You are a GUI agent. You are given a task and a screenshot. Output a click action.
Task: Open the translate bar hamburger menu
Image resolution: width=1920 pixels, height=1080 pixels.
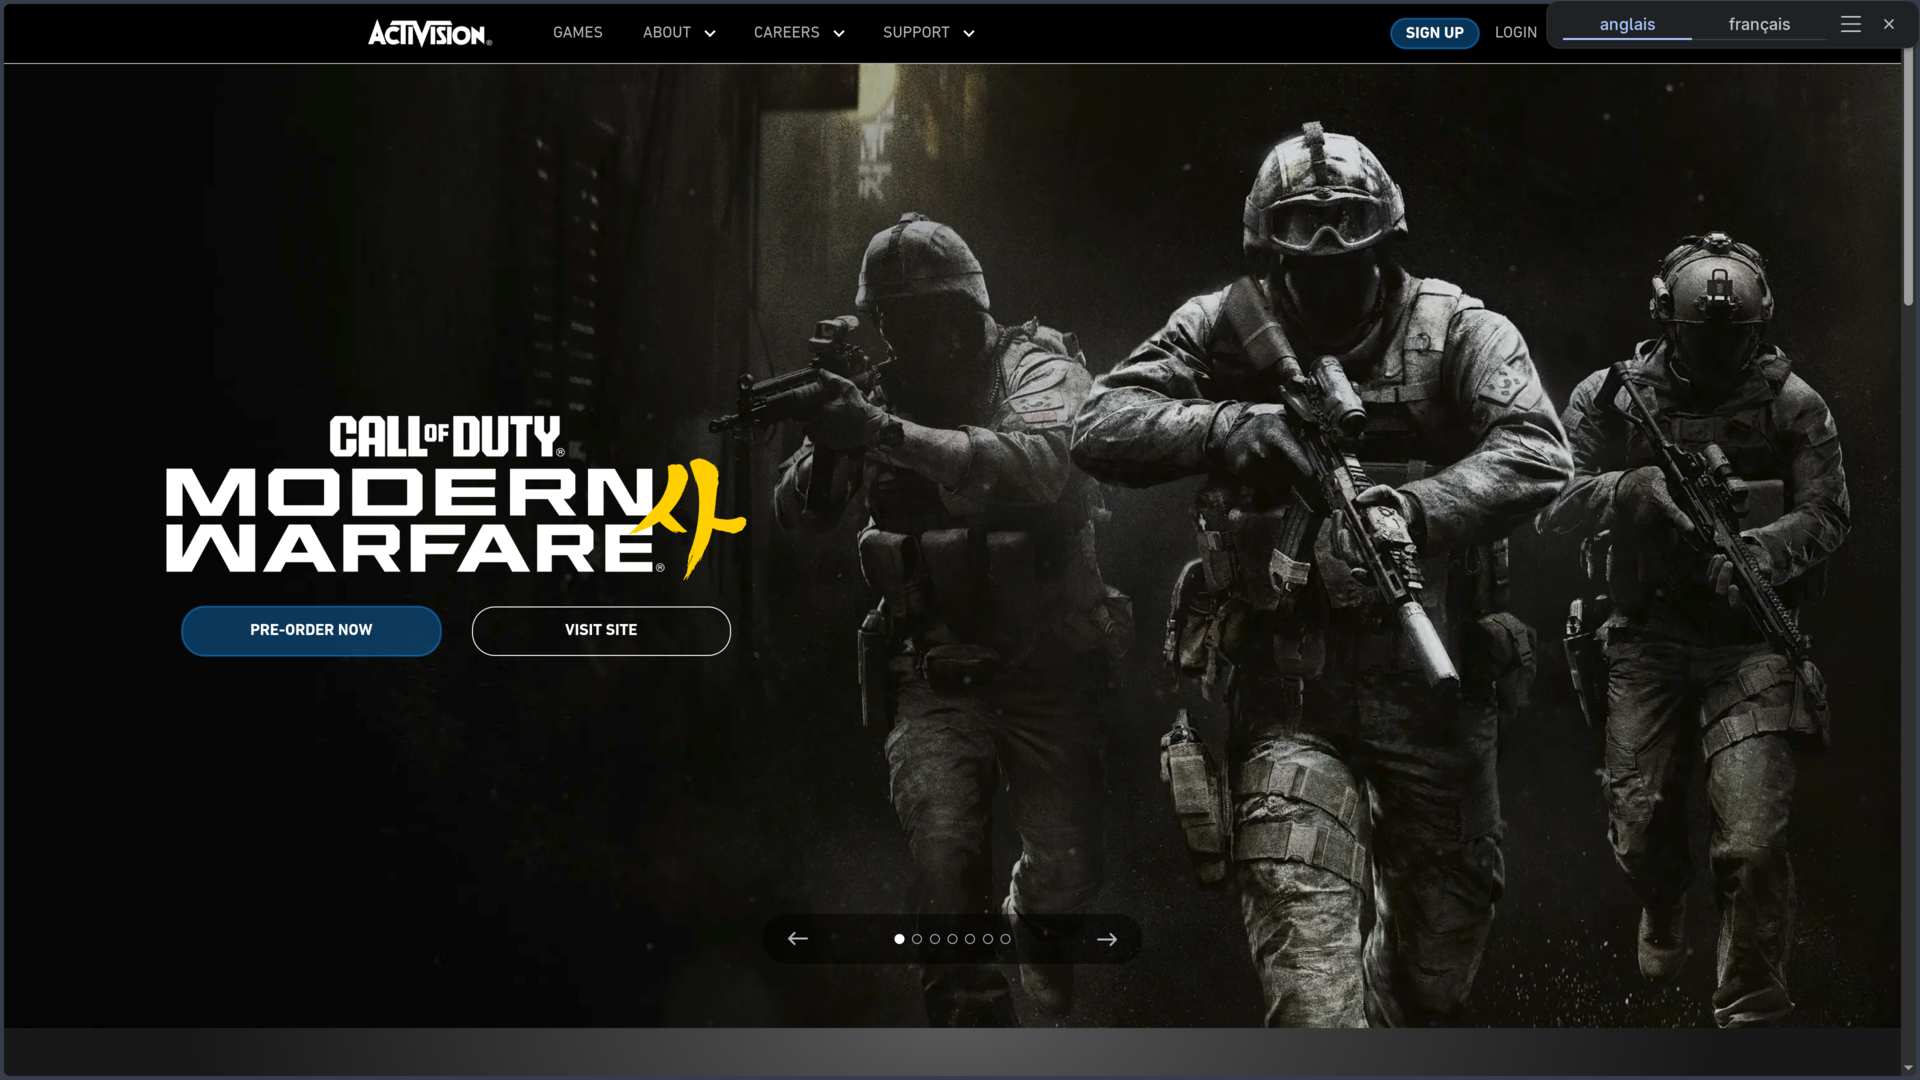point(1851,24)
